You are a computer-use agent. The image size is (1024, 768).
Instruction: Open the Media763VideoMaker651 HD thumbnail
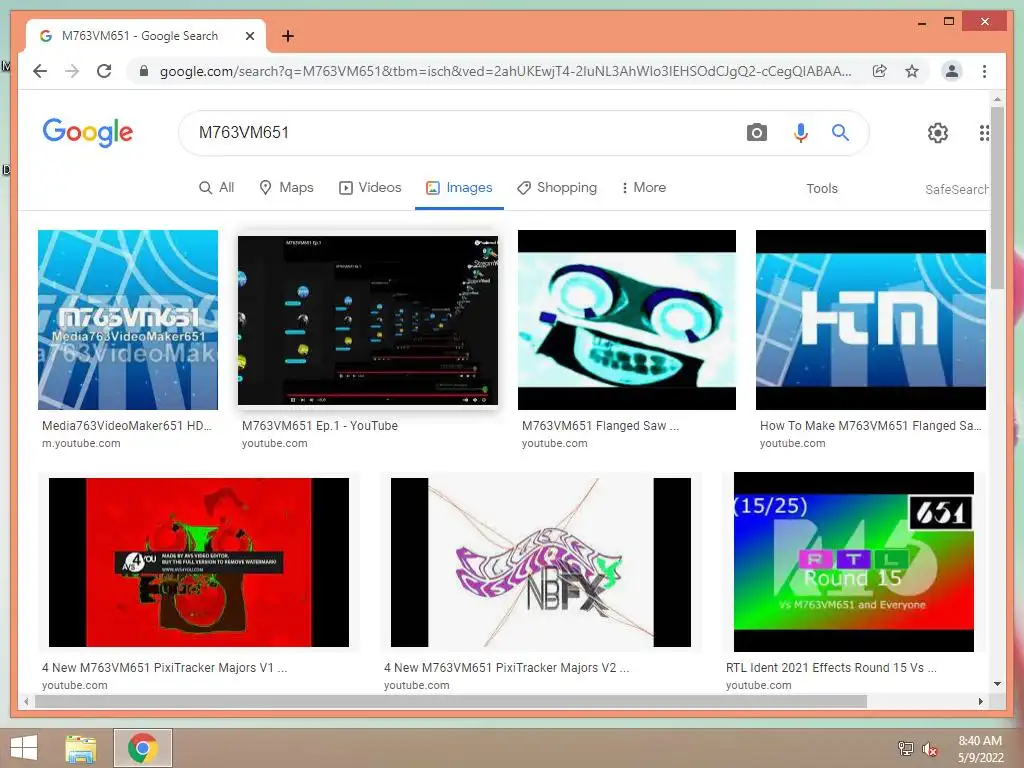(128, 319)
